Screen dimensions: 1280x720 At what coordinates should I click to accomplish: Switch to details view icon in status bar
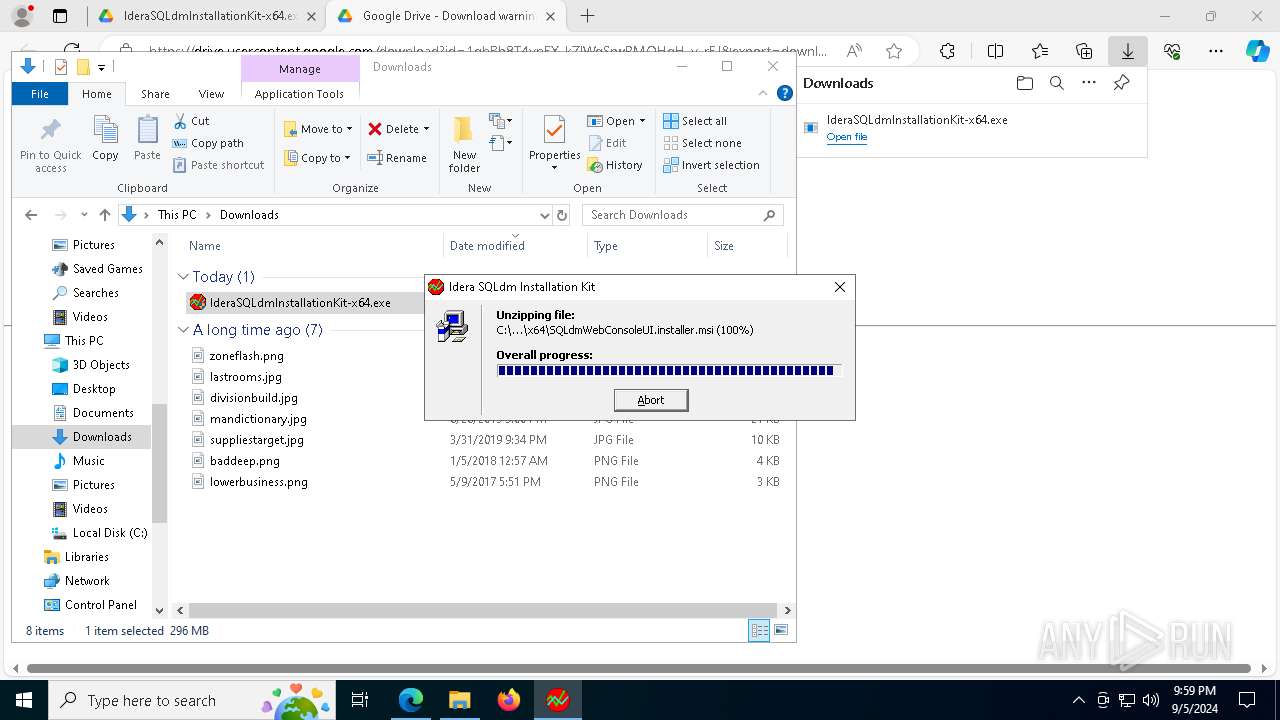pyautogui.click(x=759, y=631)
